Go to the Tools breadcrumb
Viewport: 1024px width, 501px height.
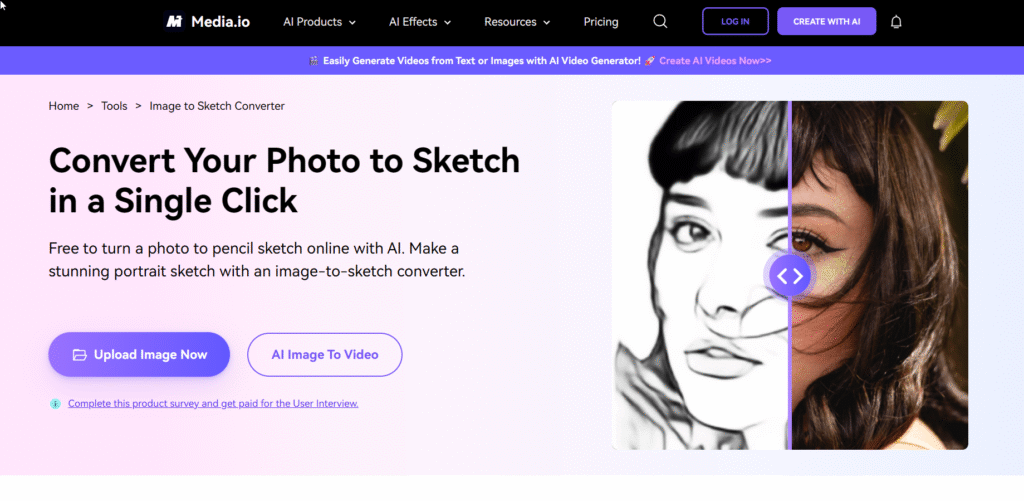click(x=114, y=106)
